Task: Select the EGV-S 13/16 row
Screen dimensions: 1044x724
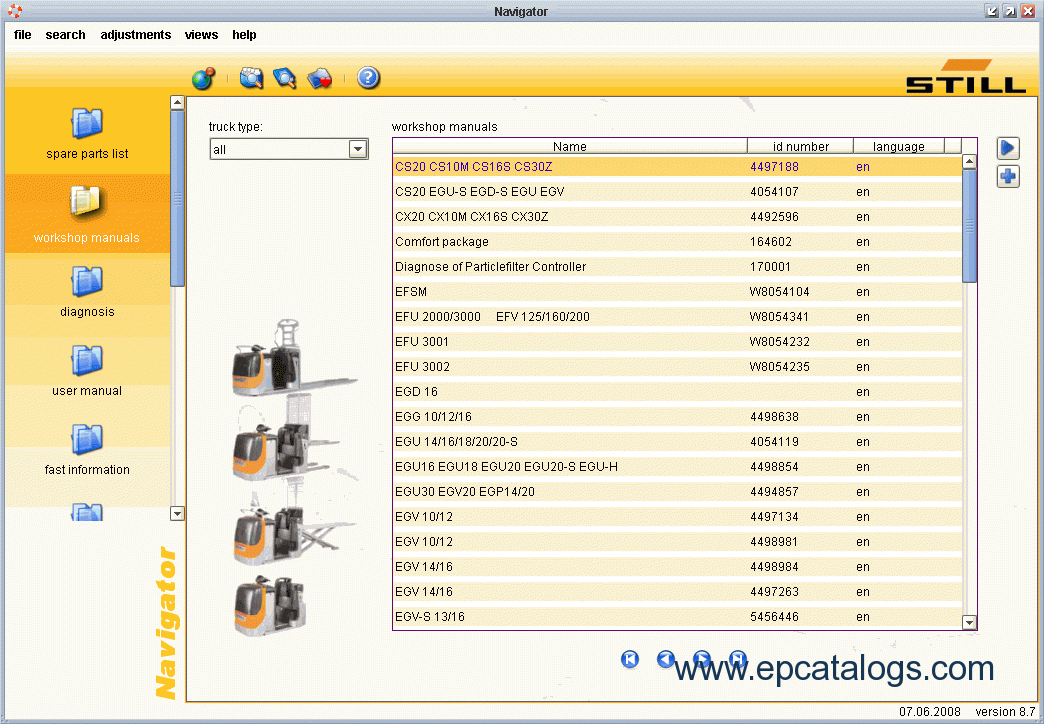Action: pos(678,617)
